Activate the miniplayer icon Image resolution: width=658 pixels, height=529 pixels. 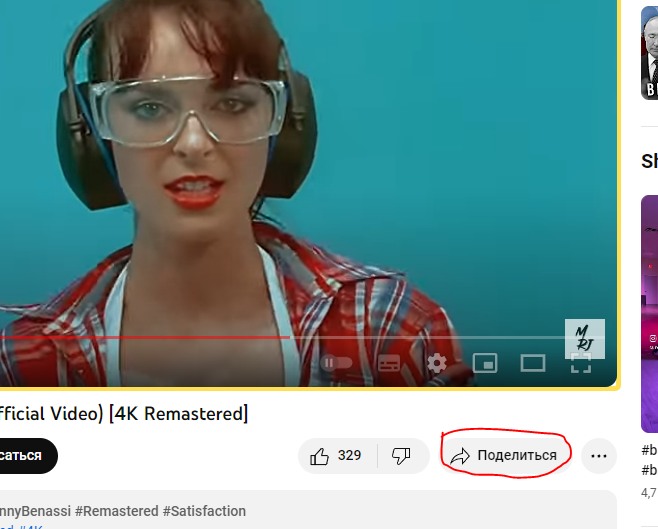485,363
